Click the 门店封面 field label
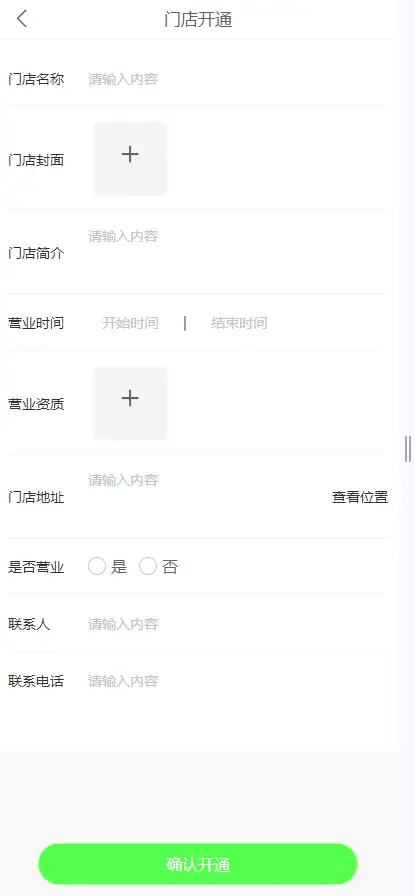415x896 pixels. (36, 160)
